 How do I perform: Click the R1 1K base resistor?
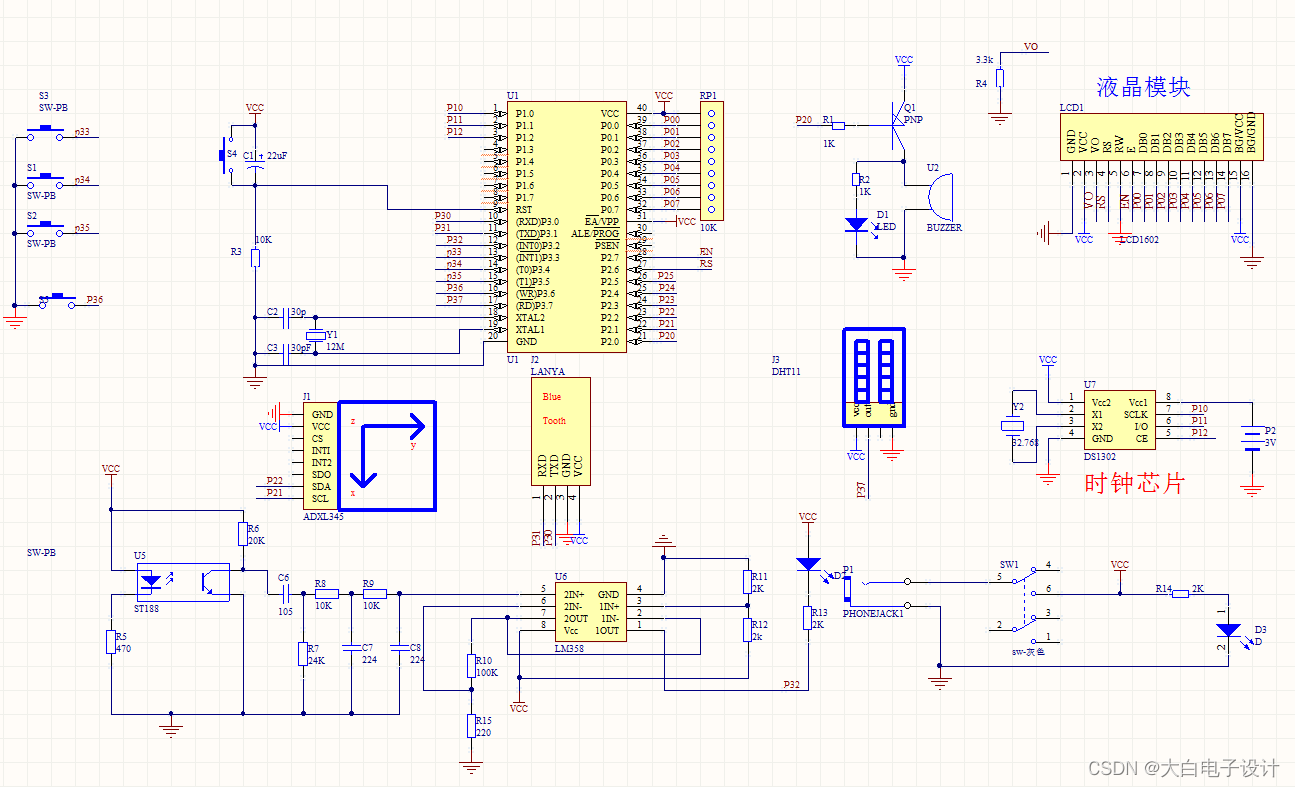838,125
